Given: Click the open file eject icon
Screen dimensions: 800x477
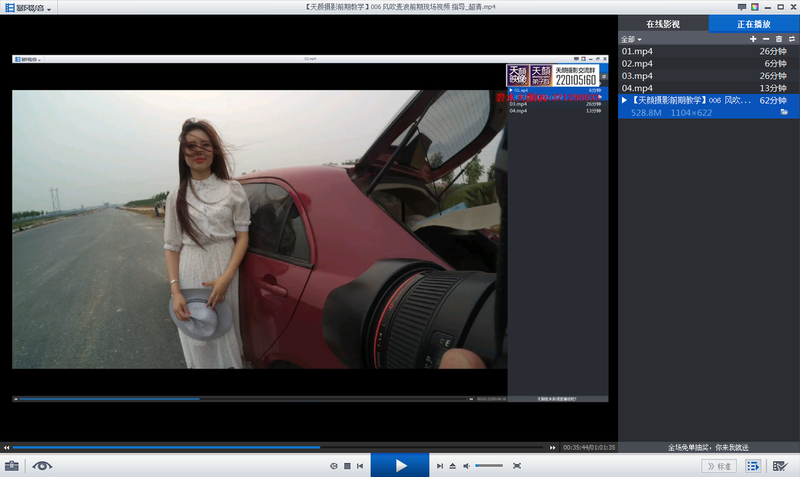Looking at the screenshot, I should tap(452, 466).
